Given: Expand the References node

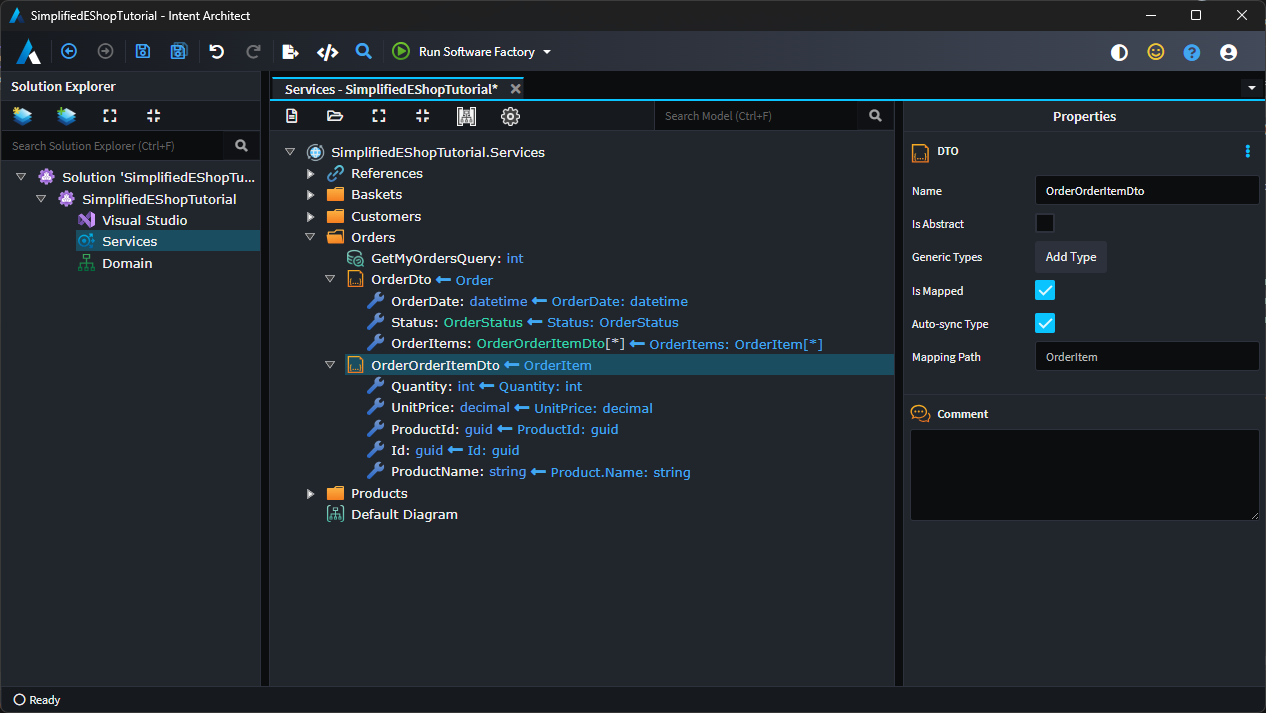Looking at the screenshot, I should click(311, 174).
